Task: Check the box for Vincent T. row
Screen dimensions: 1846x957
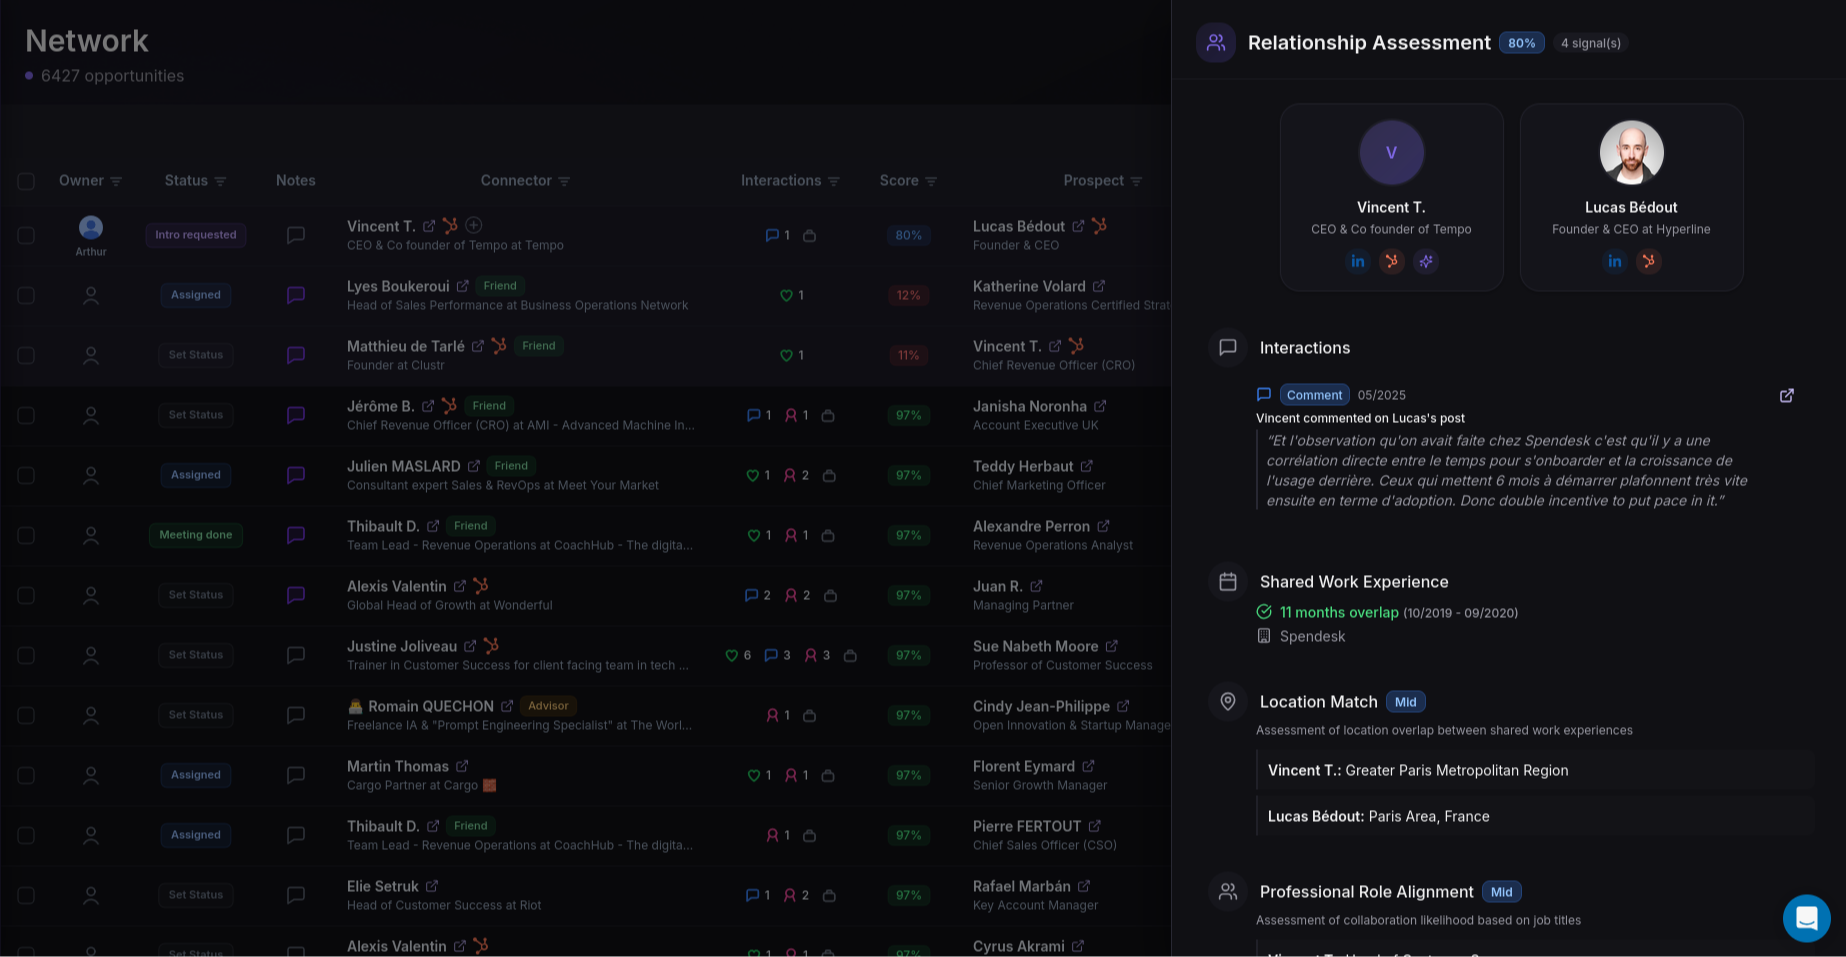Action: tap(26, 235)
